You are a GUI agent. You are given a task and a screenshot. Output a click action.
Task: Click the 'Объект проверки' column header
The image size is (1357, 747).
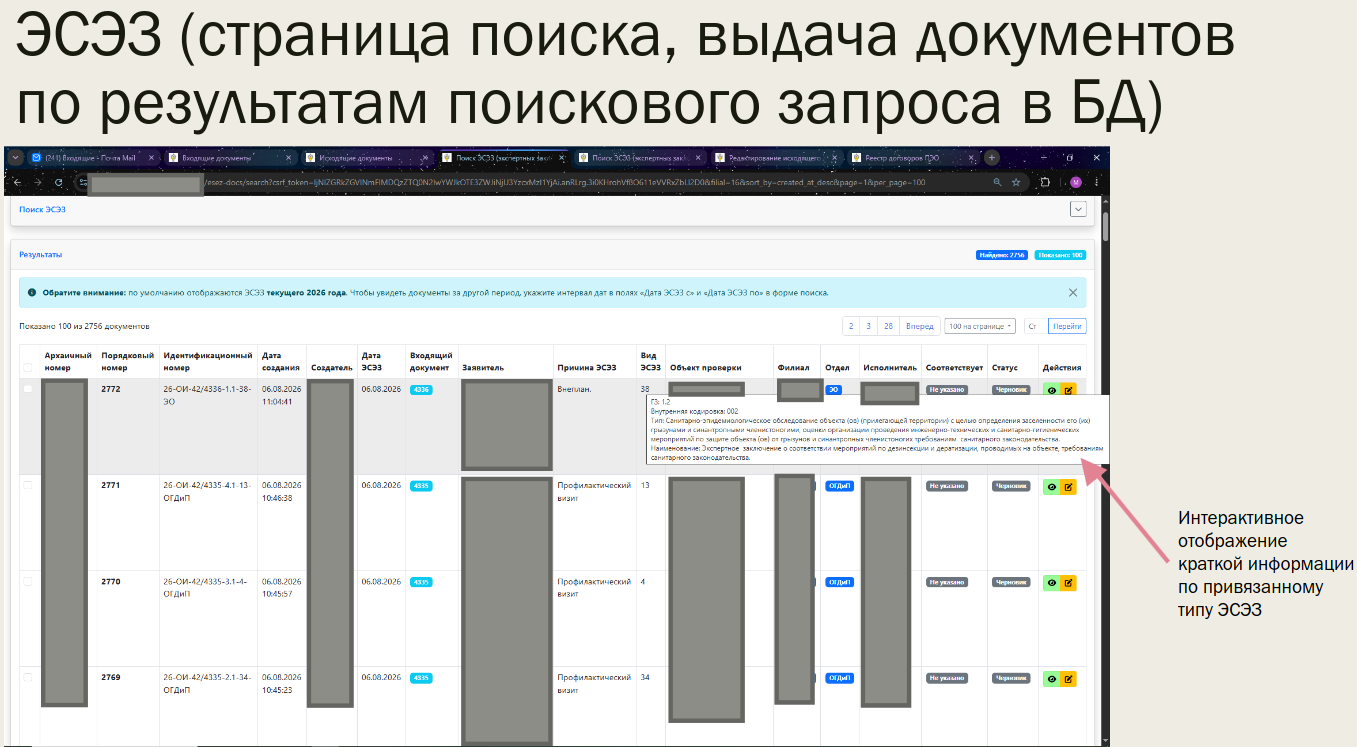pos(706,368)
